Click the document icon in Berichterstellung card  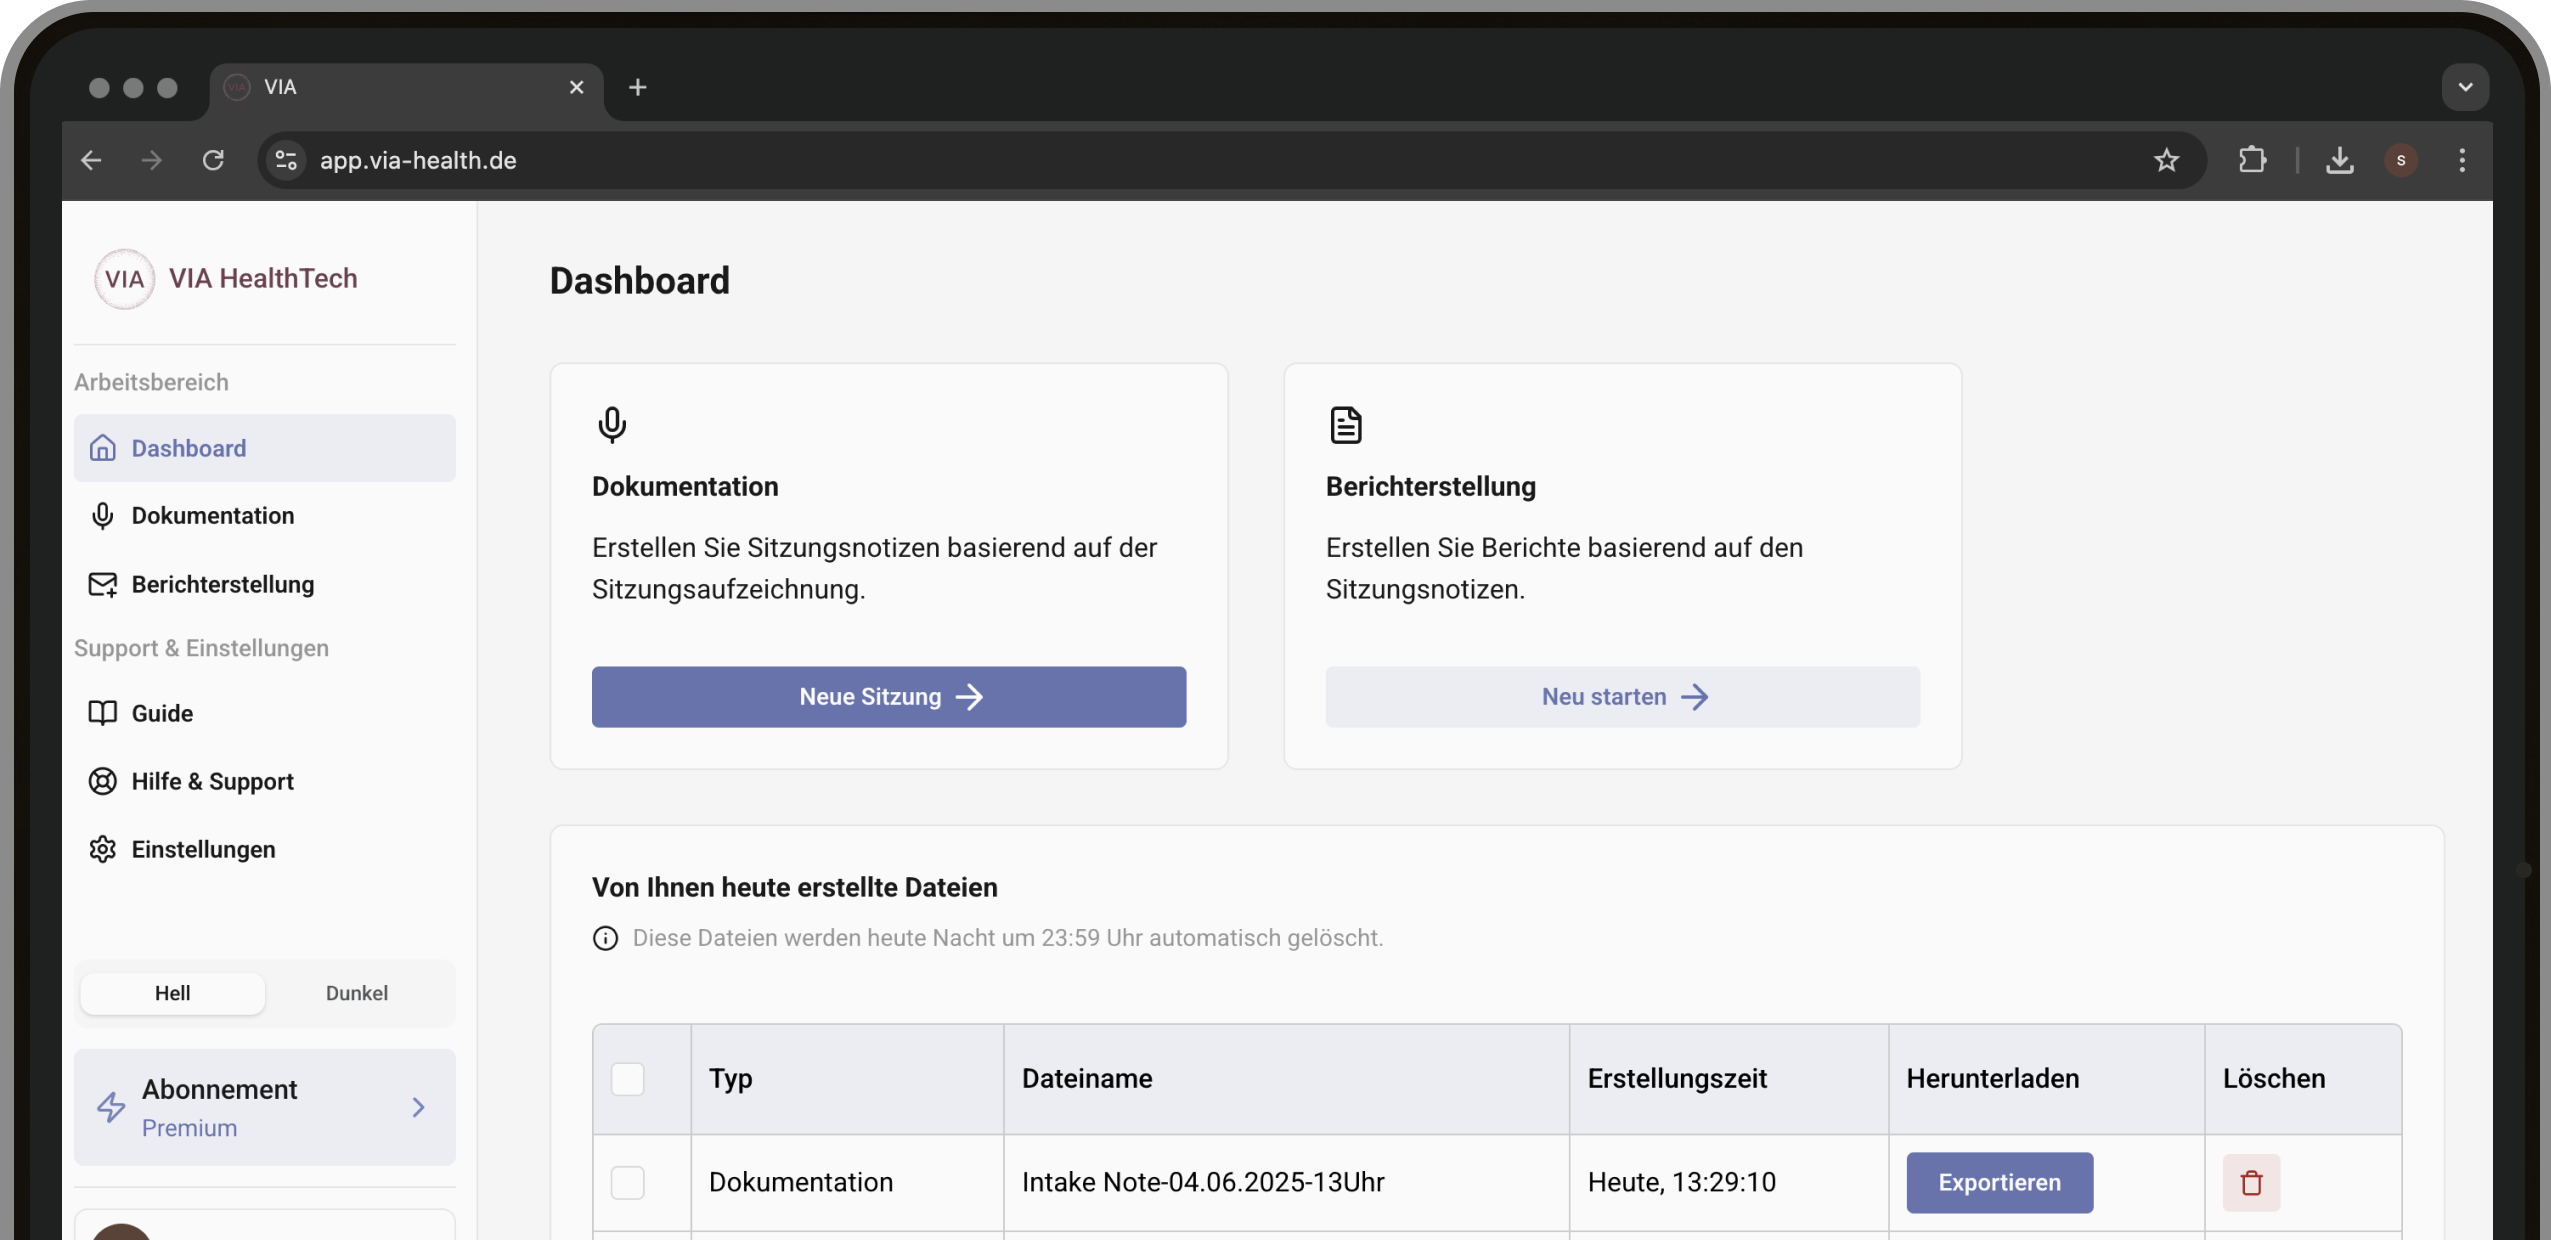point(1345,425)
